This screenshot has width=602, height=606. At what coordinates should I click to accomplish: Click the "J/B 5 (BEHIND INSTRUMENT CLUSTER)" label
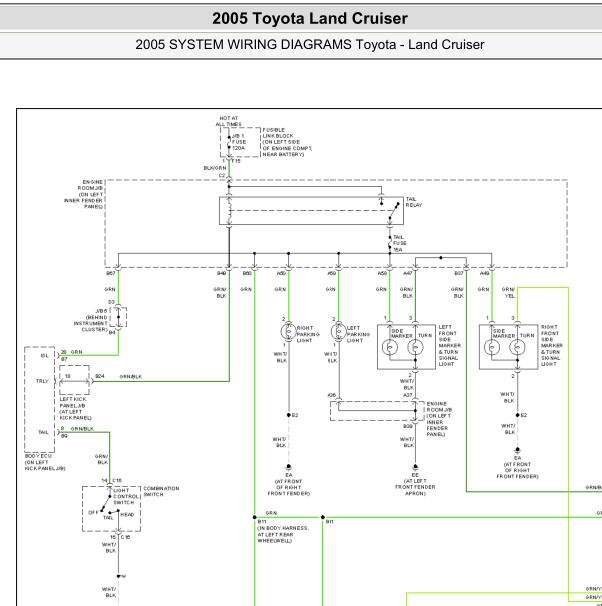pyautogui.click(x=91, y=320)
